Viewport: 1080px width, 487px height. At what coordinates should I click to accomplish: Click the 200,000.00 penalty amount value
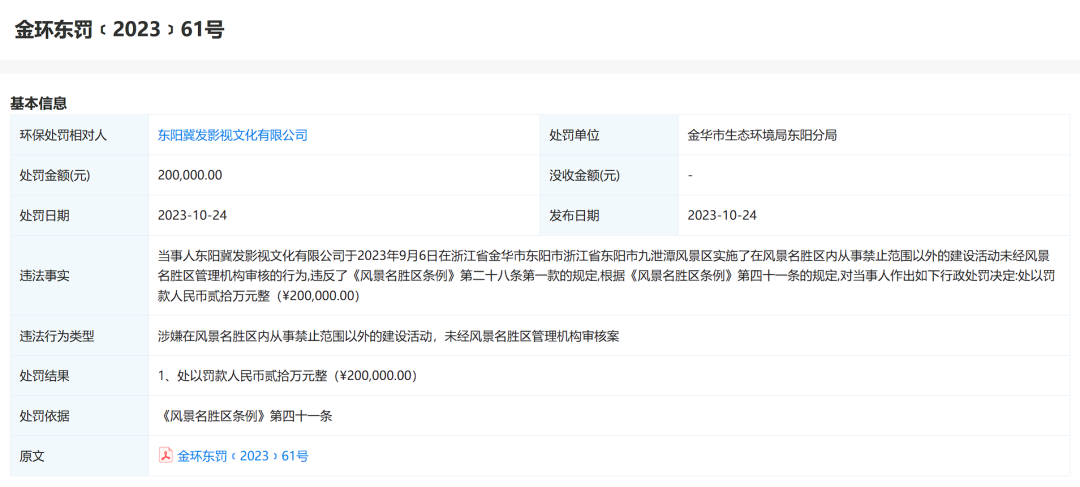click(x=190, y=175)
